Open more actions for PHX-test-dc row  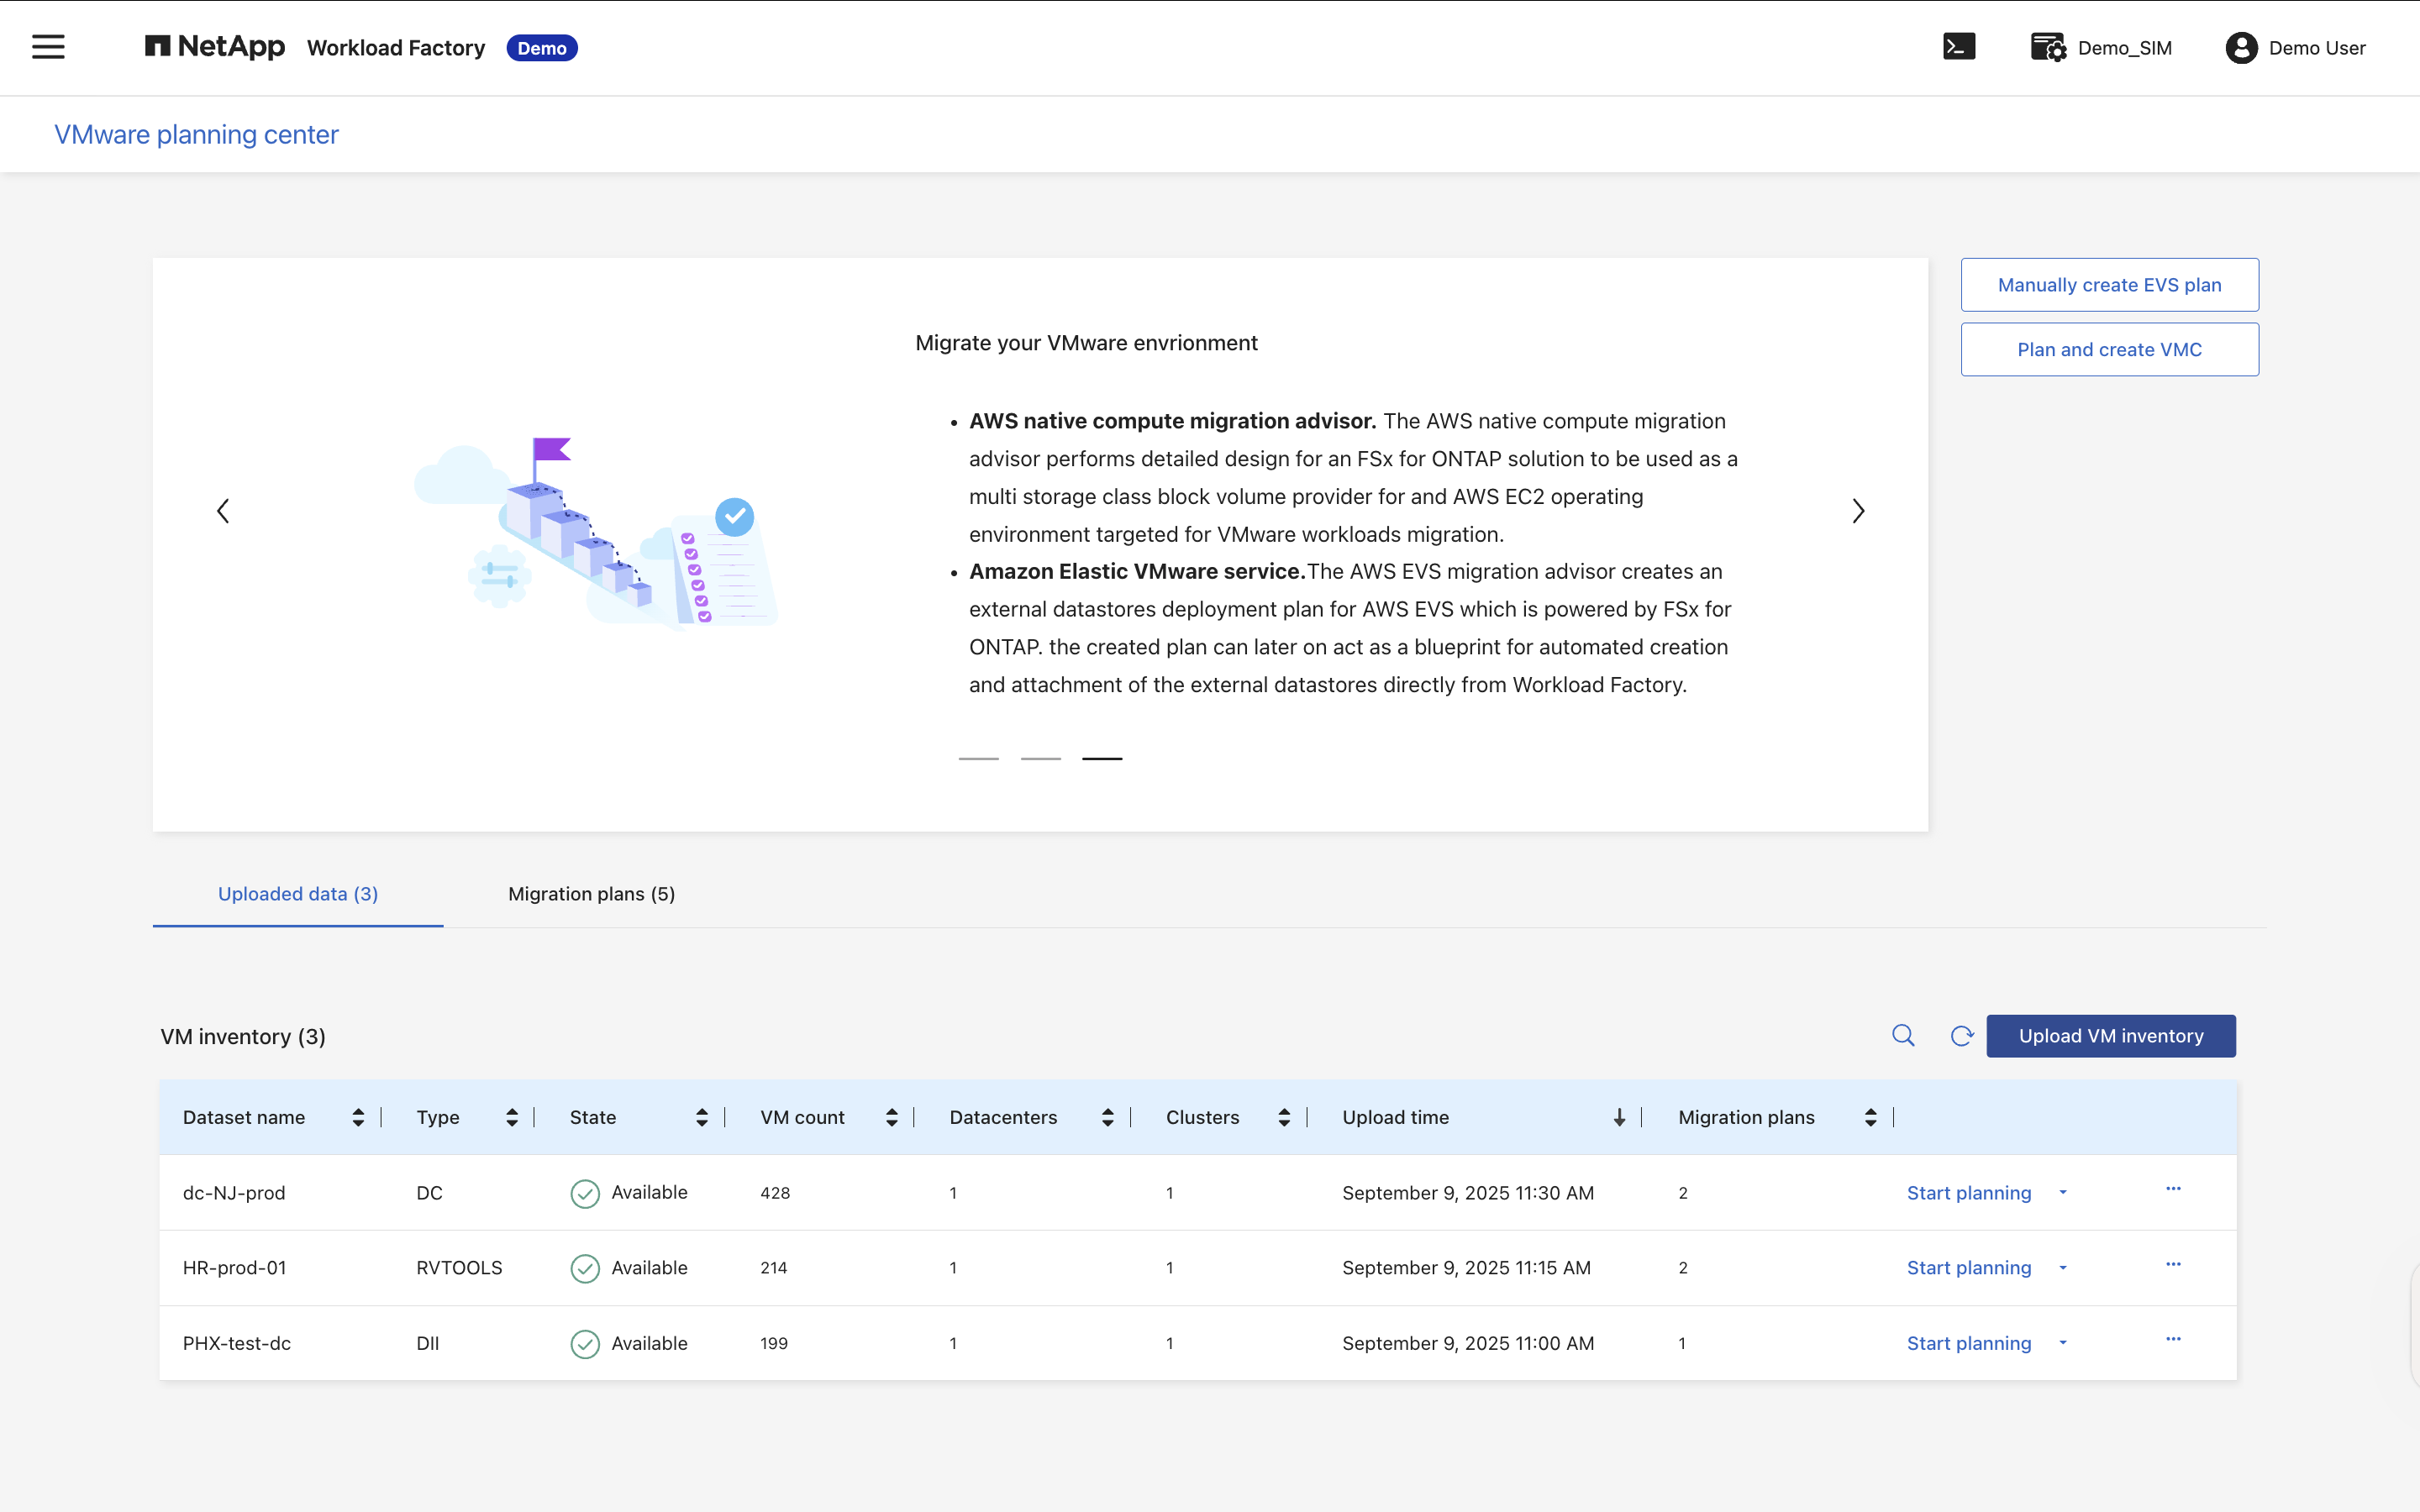2173,1339
